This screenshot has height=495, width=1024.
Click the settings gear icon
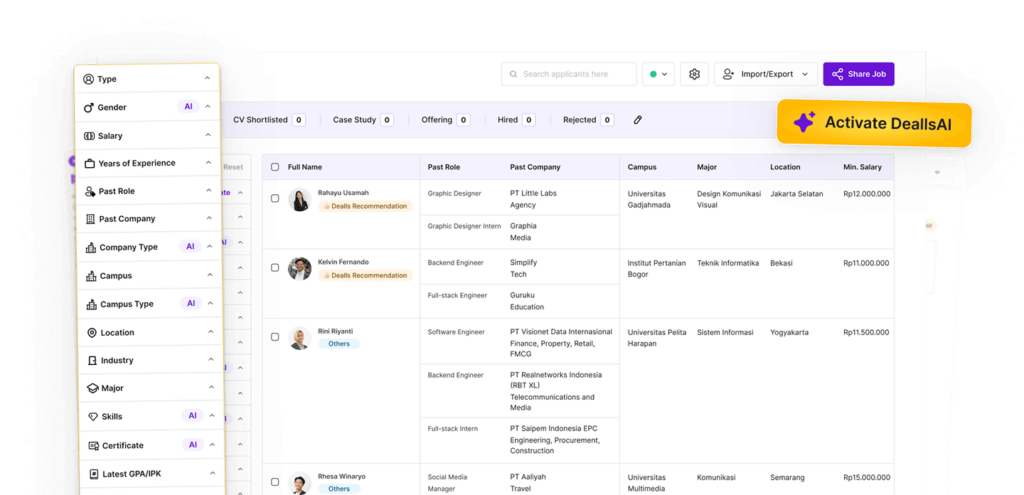pyautogui.click(x=695, y=74)
